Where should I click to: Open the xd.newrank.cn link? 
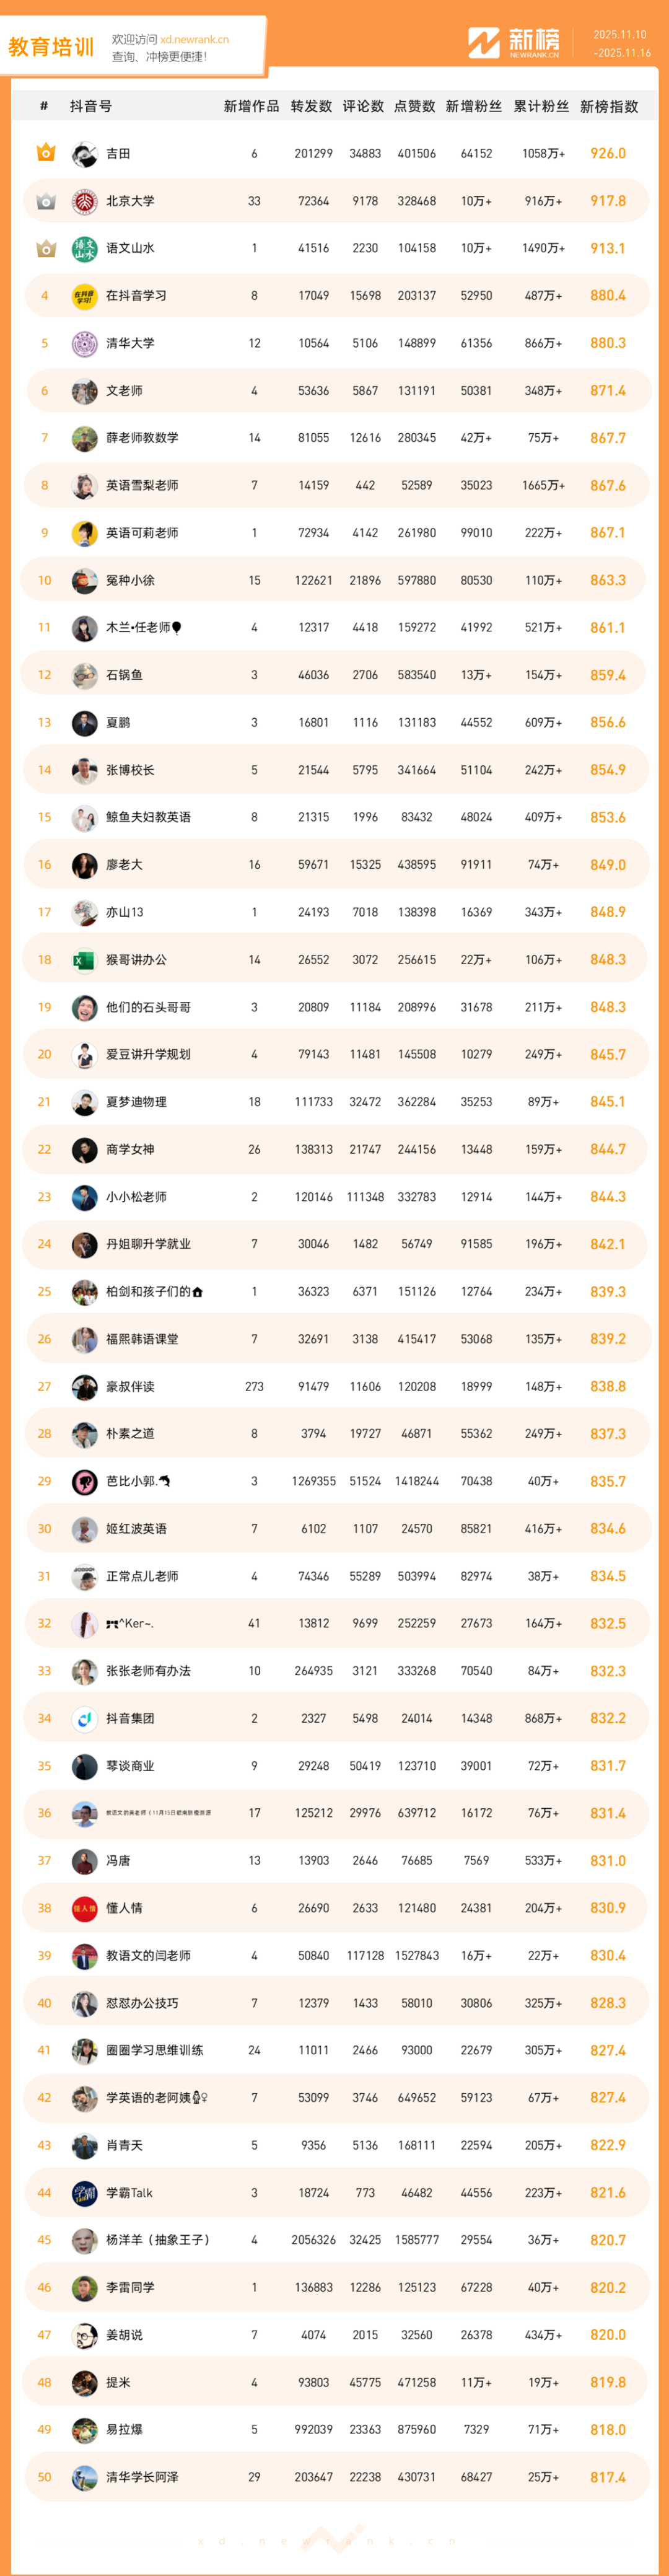(194, 40)
